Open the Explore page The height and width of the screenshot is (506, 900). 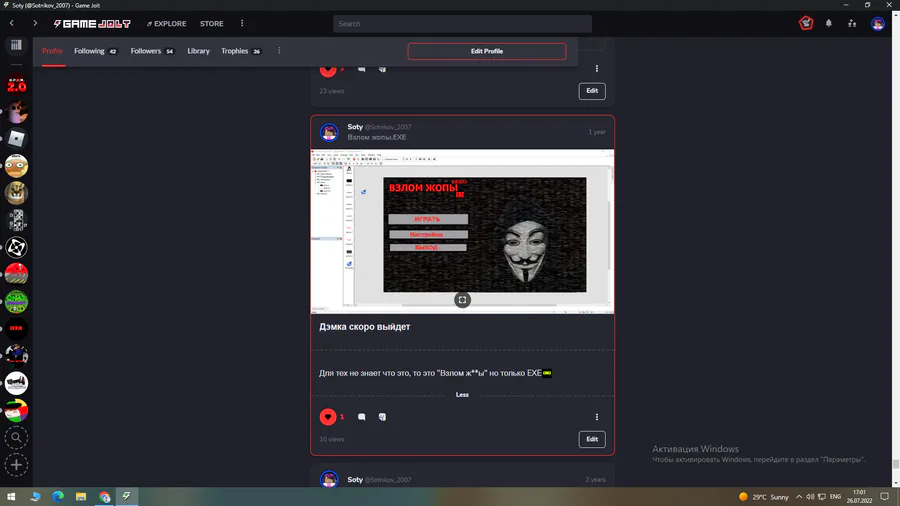point(166,24)
